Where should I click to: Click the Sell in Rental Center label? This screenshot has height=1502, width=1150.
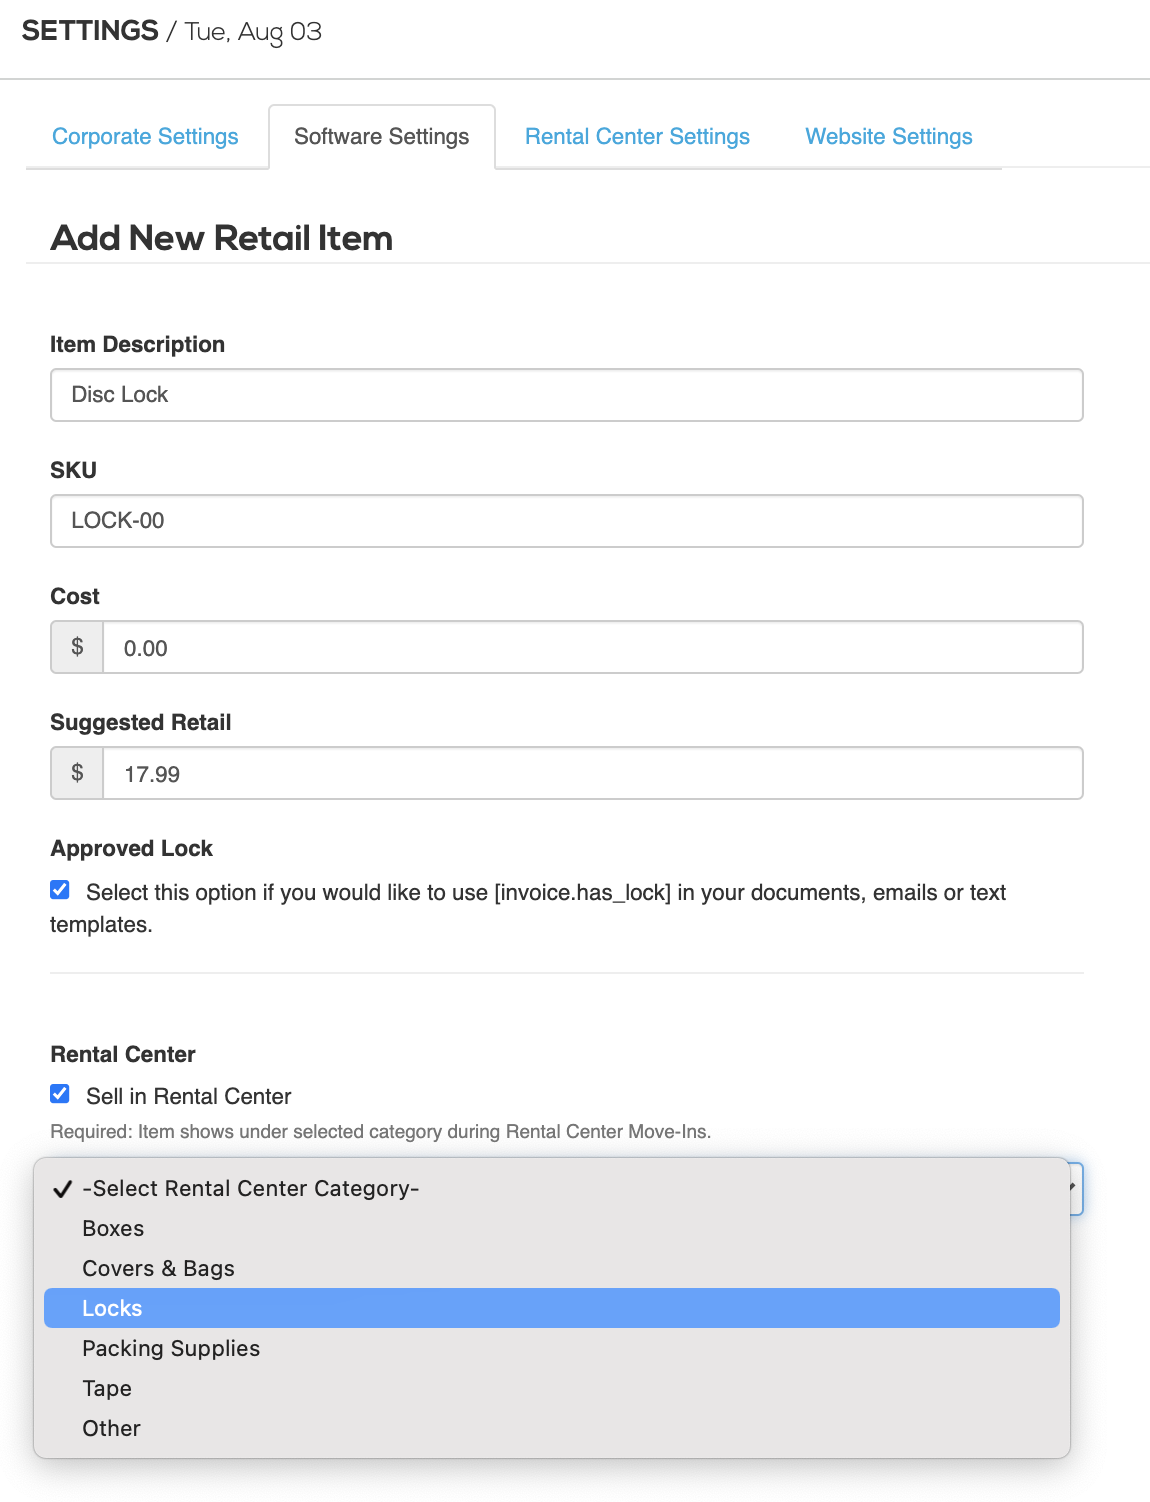189,1096
